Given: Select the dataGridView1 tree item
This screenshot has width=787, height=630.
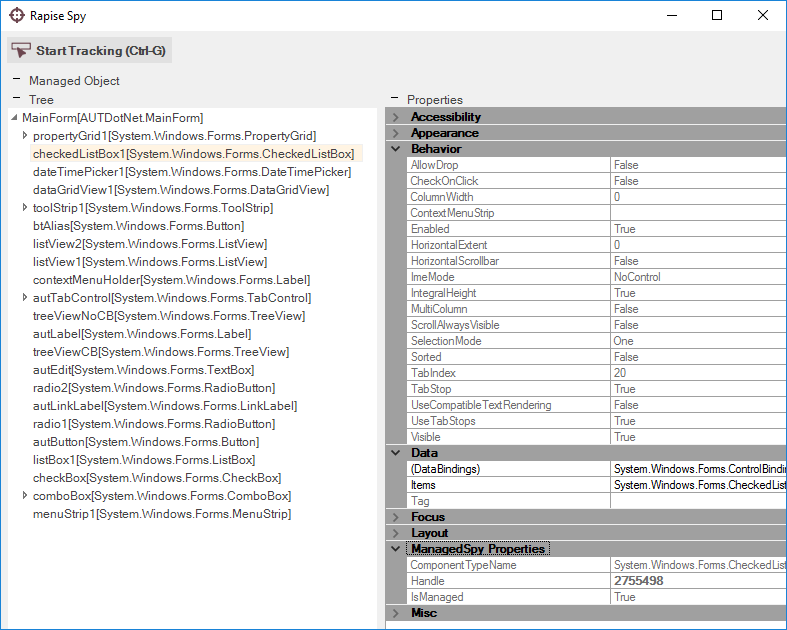Looking at the screenshot, I should pos(181,190).
